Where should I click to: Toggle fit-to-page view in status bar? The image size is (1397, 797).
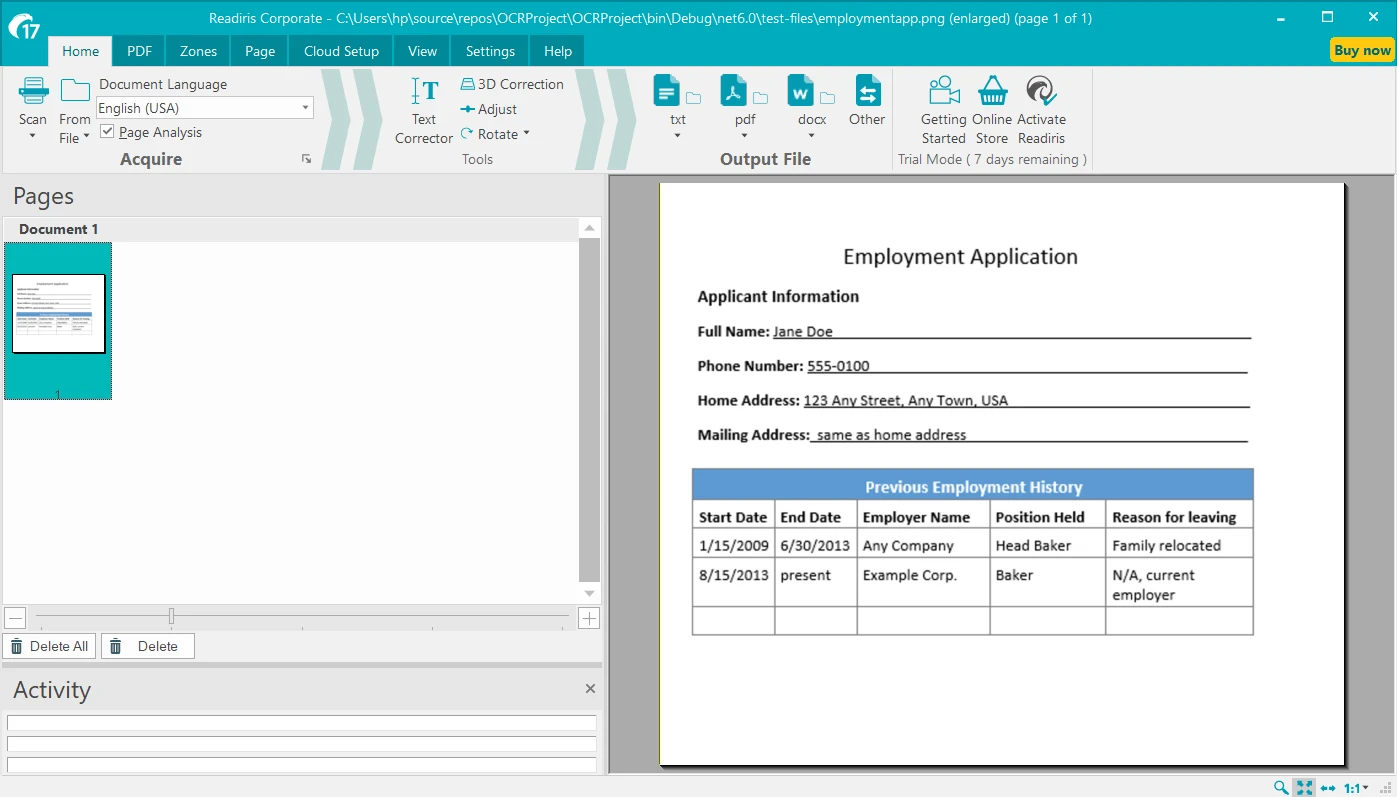[1304, 788]
